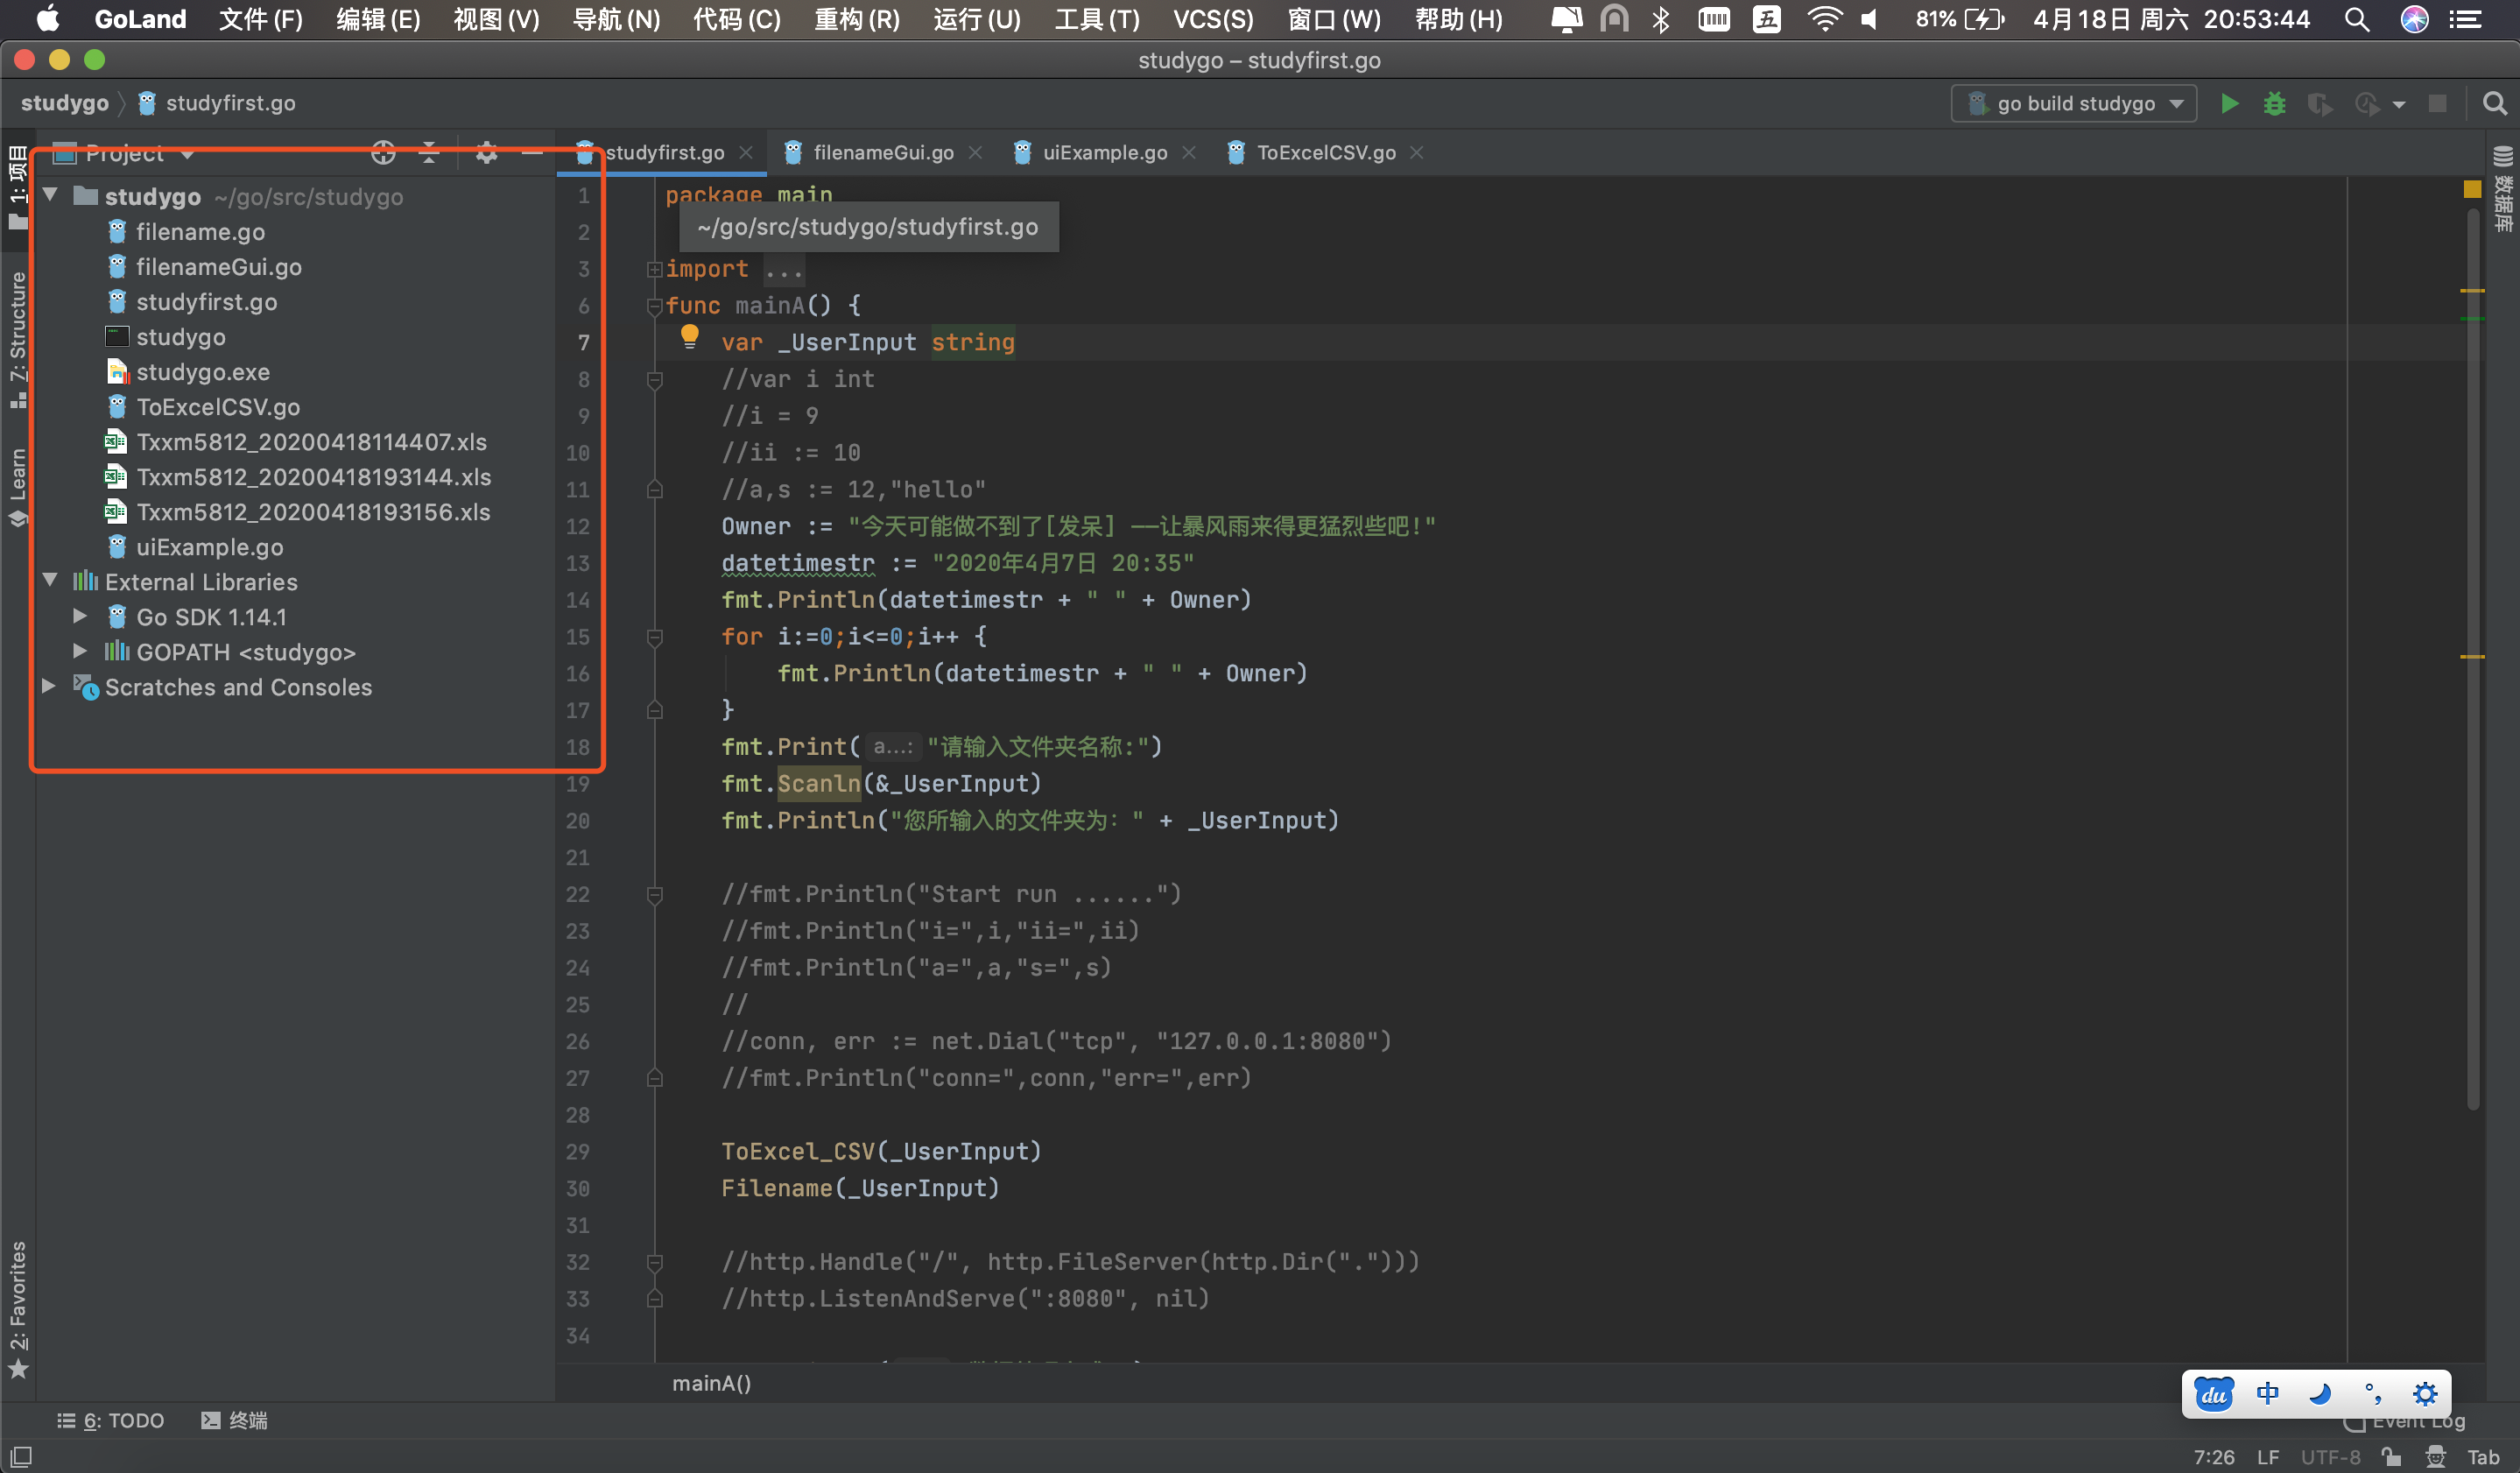Open the VCS(S) menu

1212,19
